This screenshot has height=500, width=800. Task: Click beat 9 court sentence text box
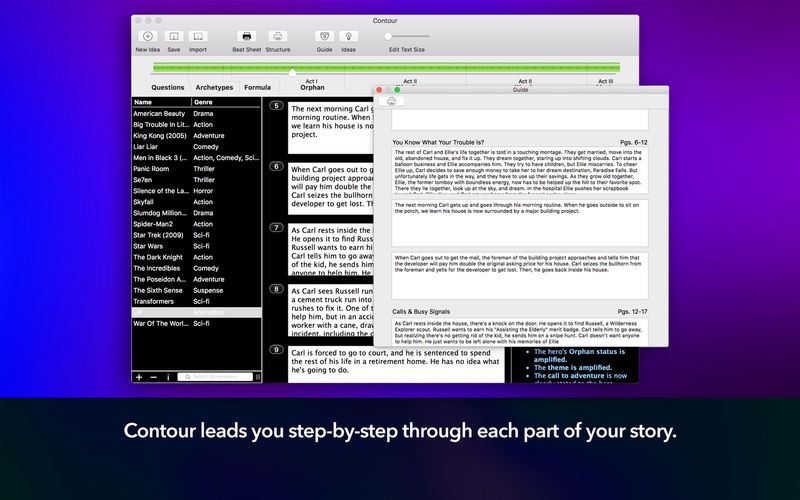point(396,364)
